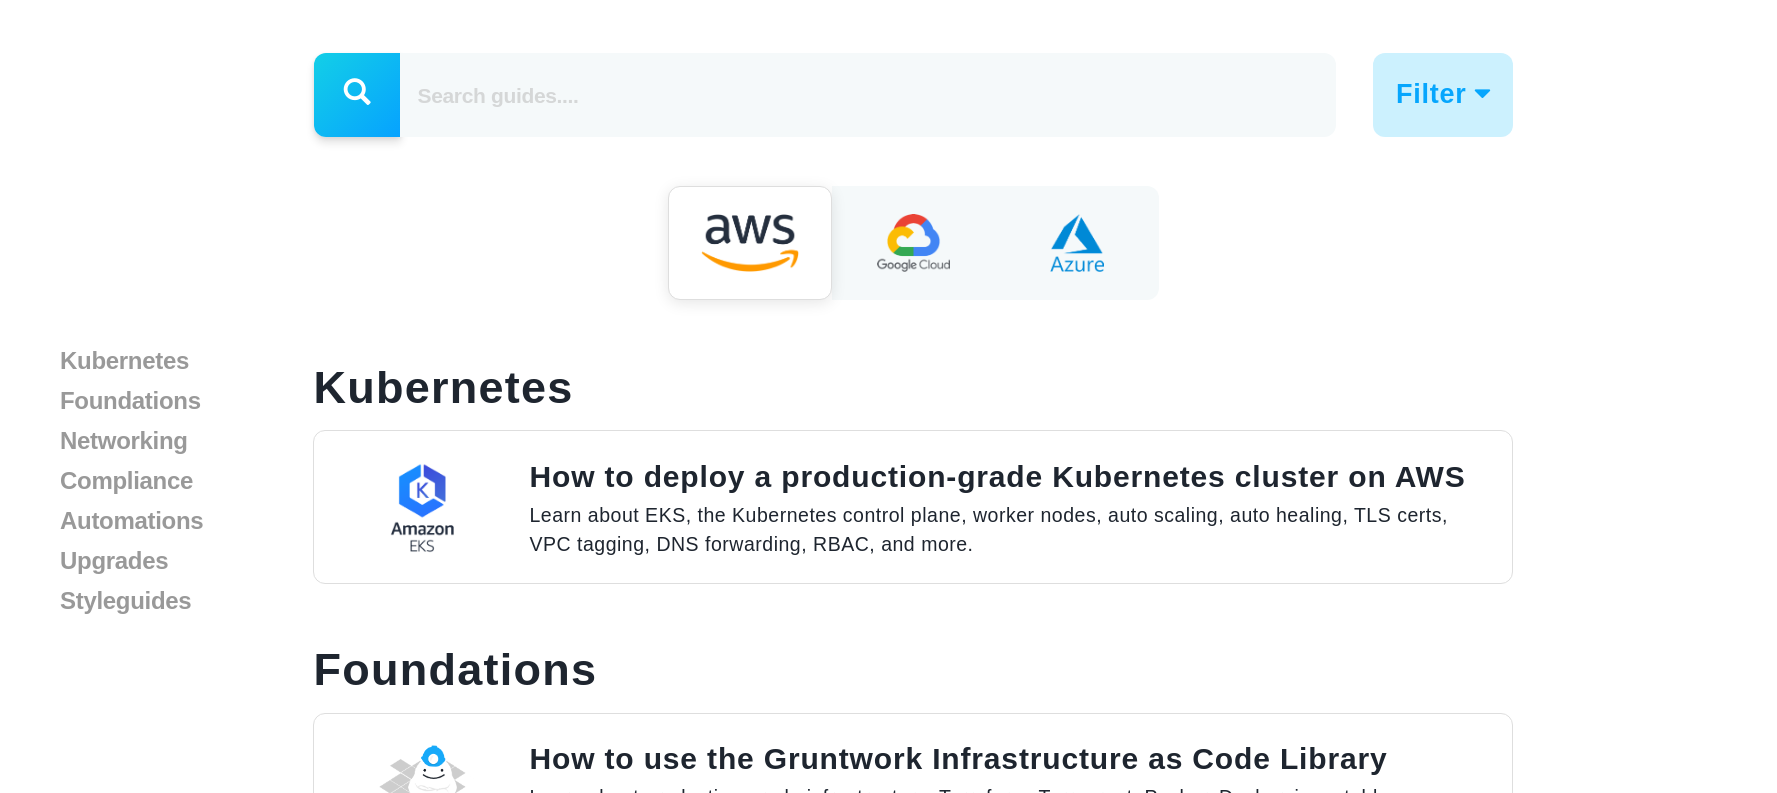This screenshot has height=793, width=1777.
Task: Click the Kubernetes section heading
Action: (443, 388)
